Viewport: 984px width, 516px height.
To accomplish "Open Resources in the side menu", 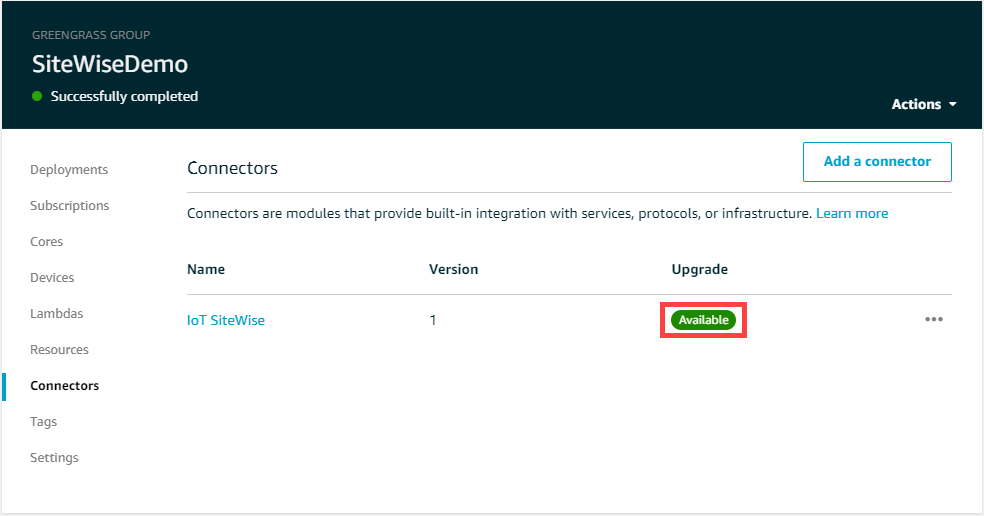I will [59, 349].
